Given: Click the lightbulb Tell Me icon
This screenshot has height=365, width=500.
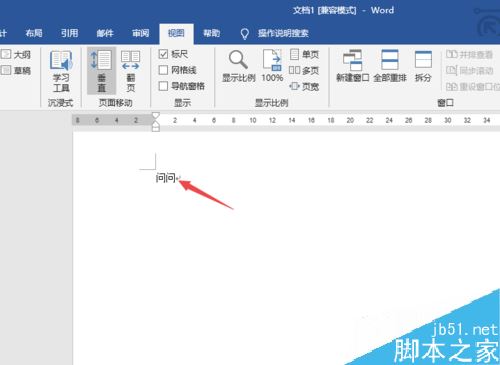Looking at the screenshot, I should coord(245,34).
